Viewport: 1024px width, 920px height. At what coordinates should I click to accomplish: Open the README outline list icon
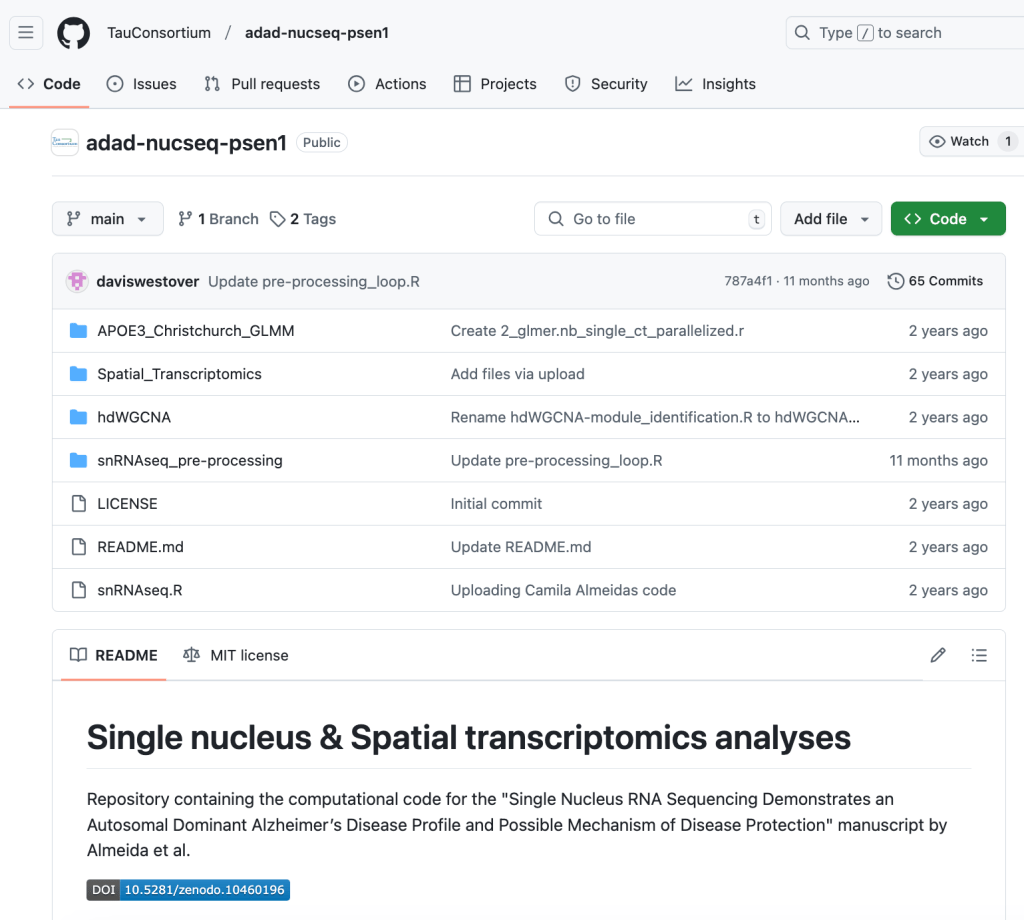(x=979, y=655)
